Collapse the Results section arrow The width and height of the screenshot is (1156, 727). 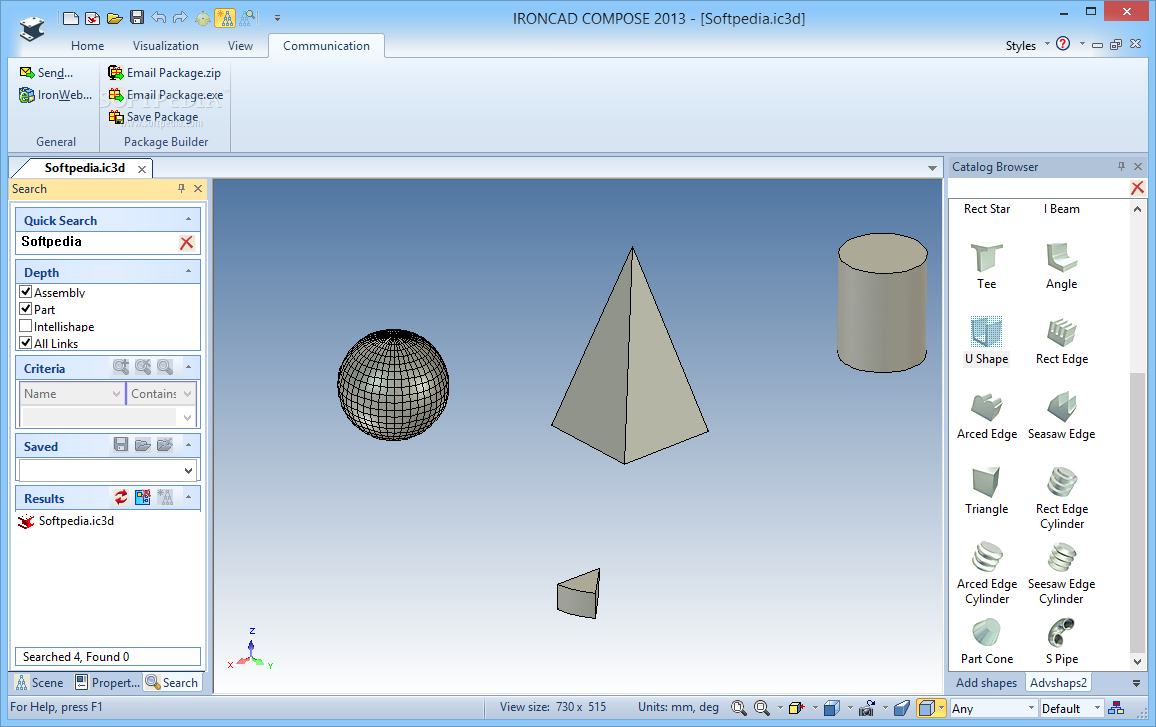(x=188, y=498)
